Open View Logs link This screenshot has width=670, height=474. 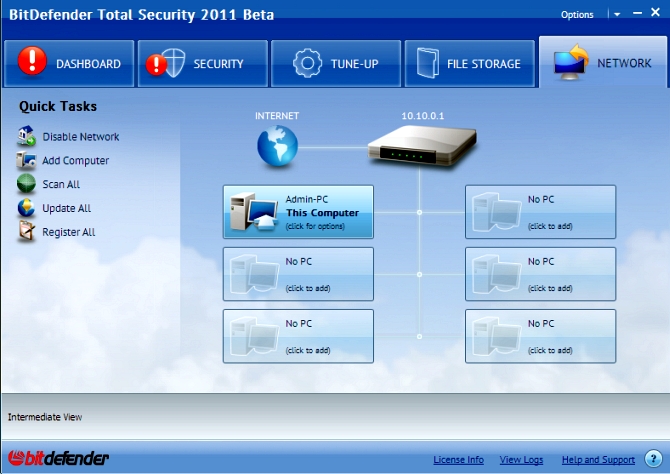[x=521, y=460]
